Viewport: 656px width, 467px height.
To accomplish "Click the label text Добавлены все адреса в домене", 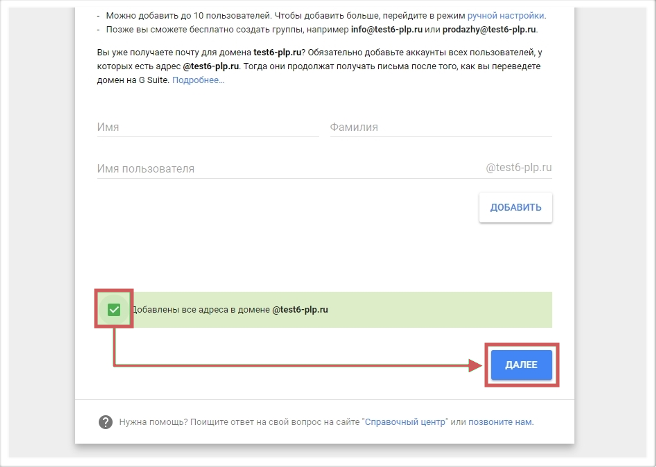I will (201, 310).
